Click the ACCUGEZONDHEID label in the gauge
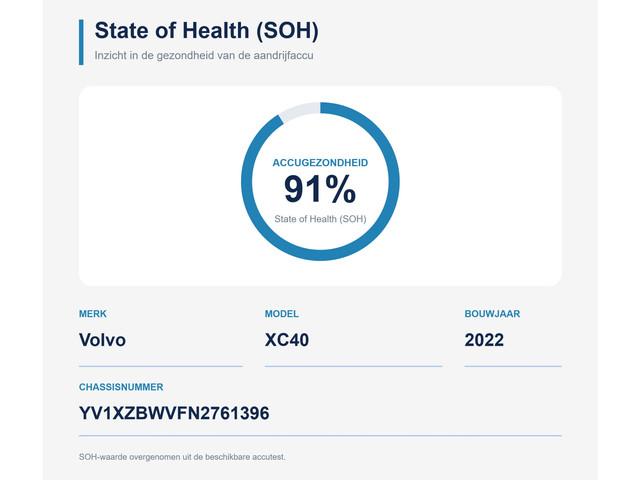This screenshot has width=640, height=480. tap(320, 163)
